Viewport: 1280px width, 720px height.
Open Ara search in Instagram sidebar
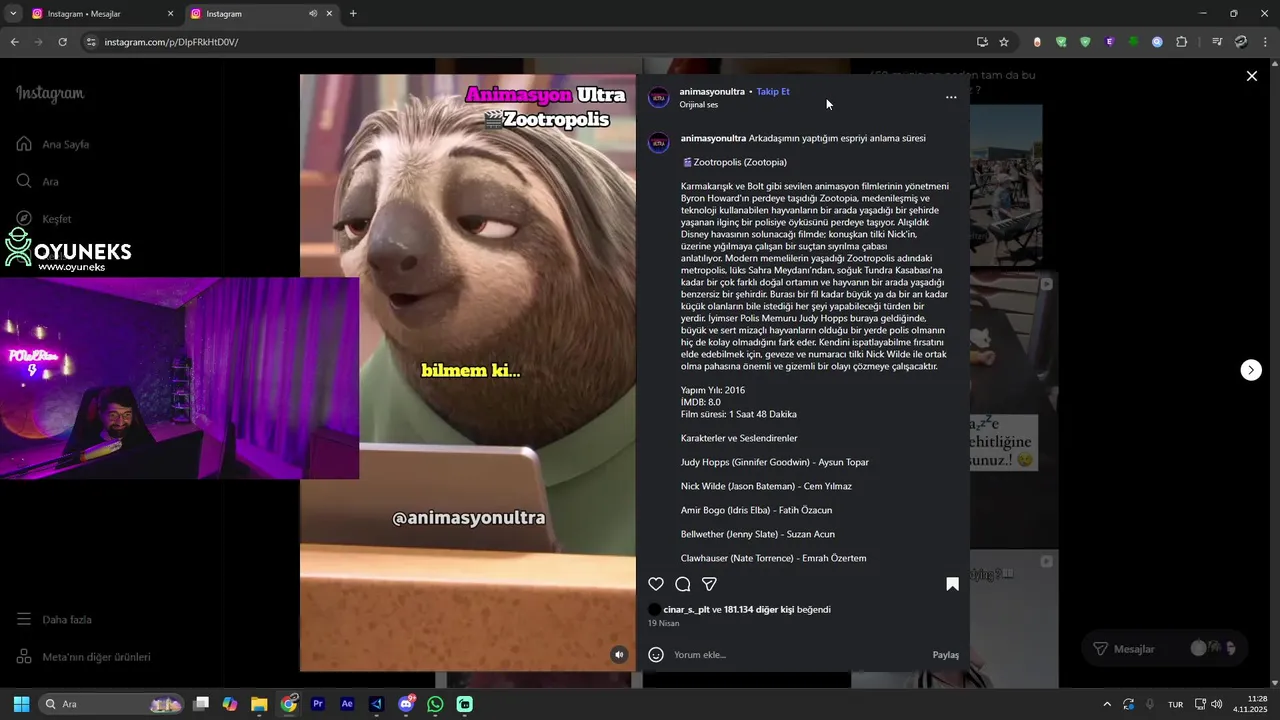[37, 182]
